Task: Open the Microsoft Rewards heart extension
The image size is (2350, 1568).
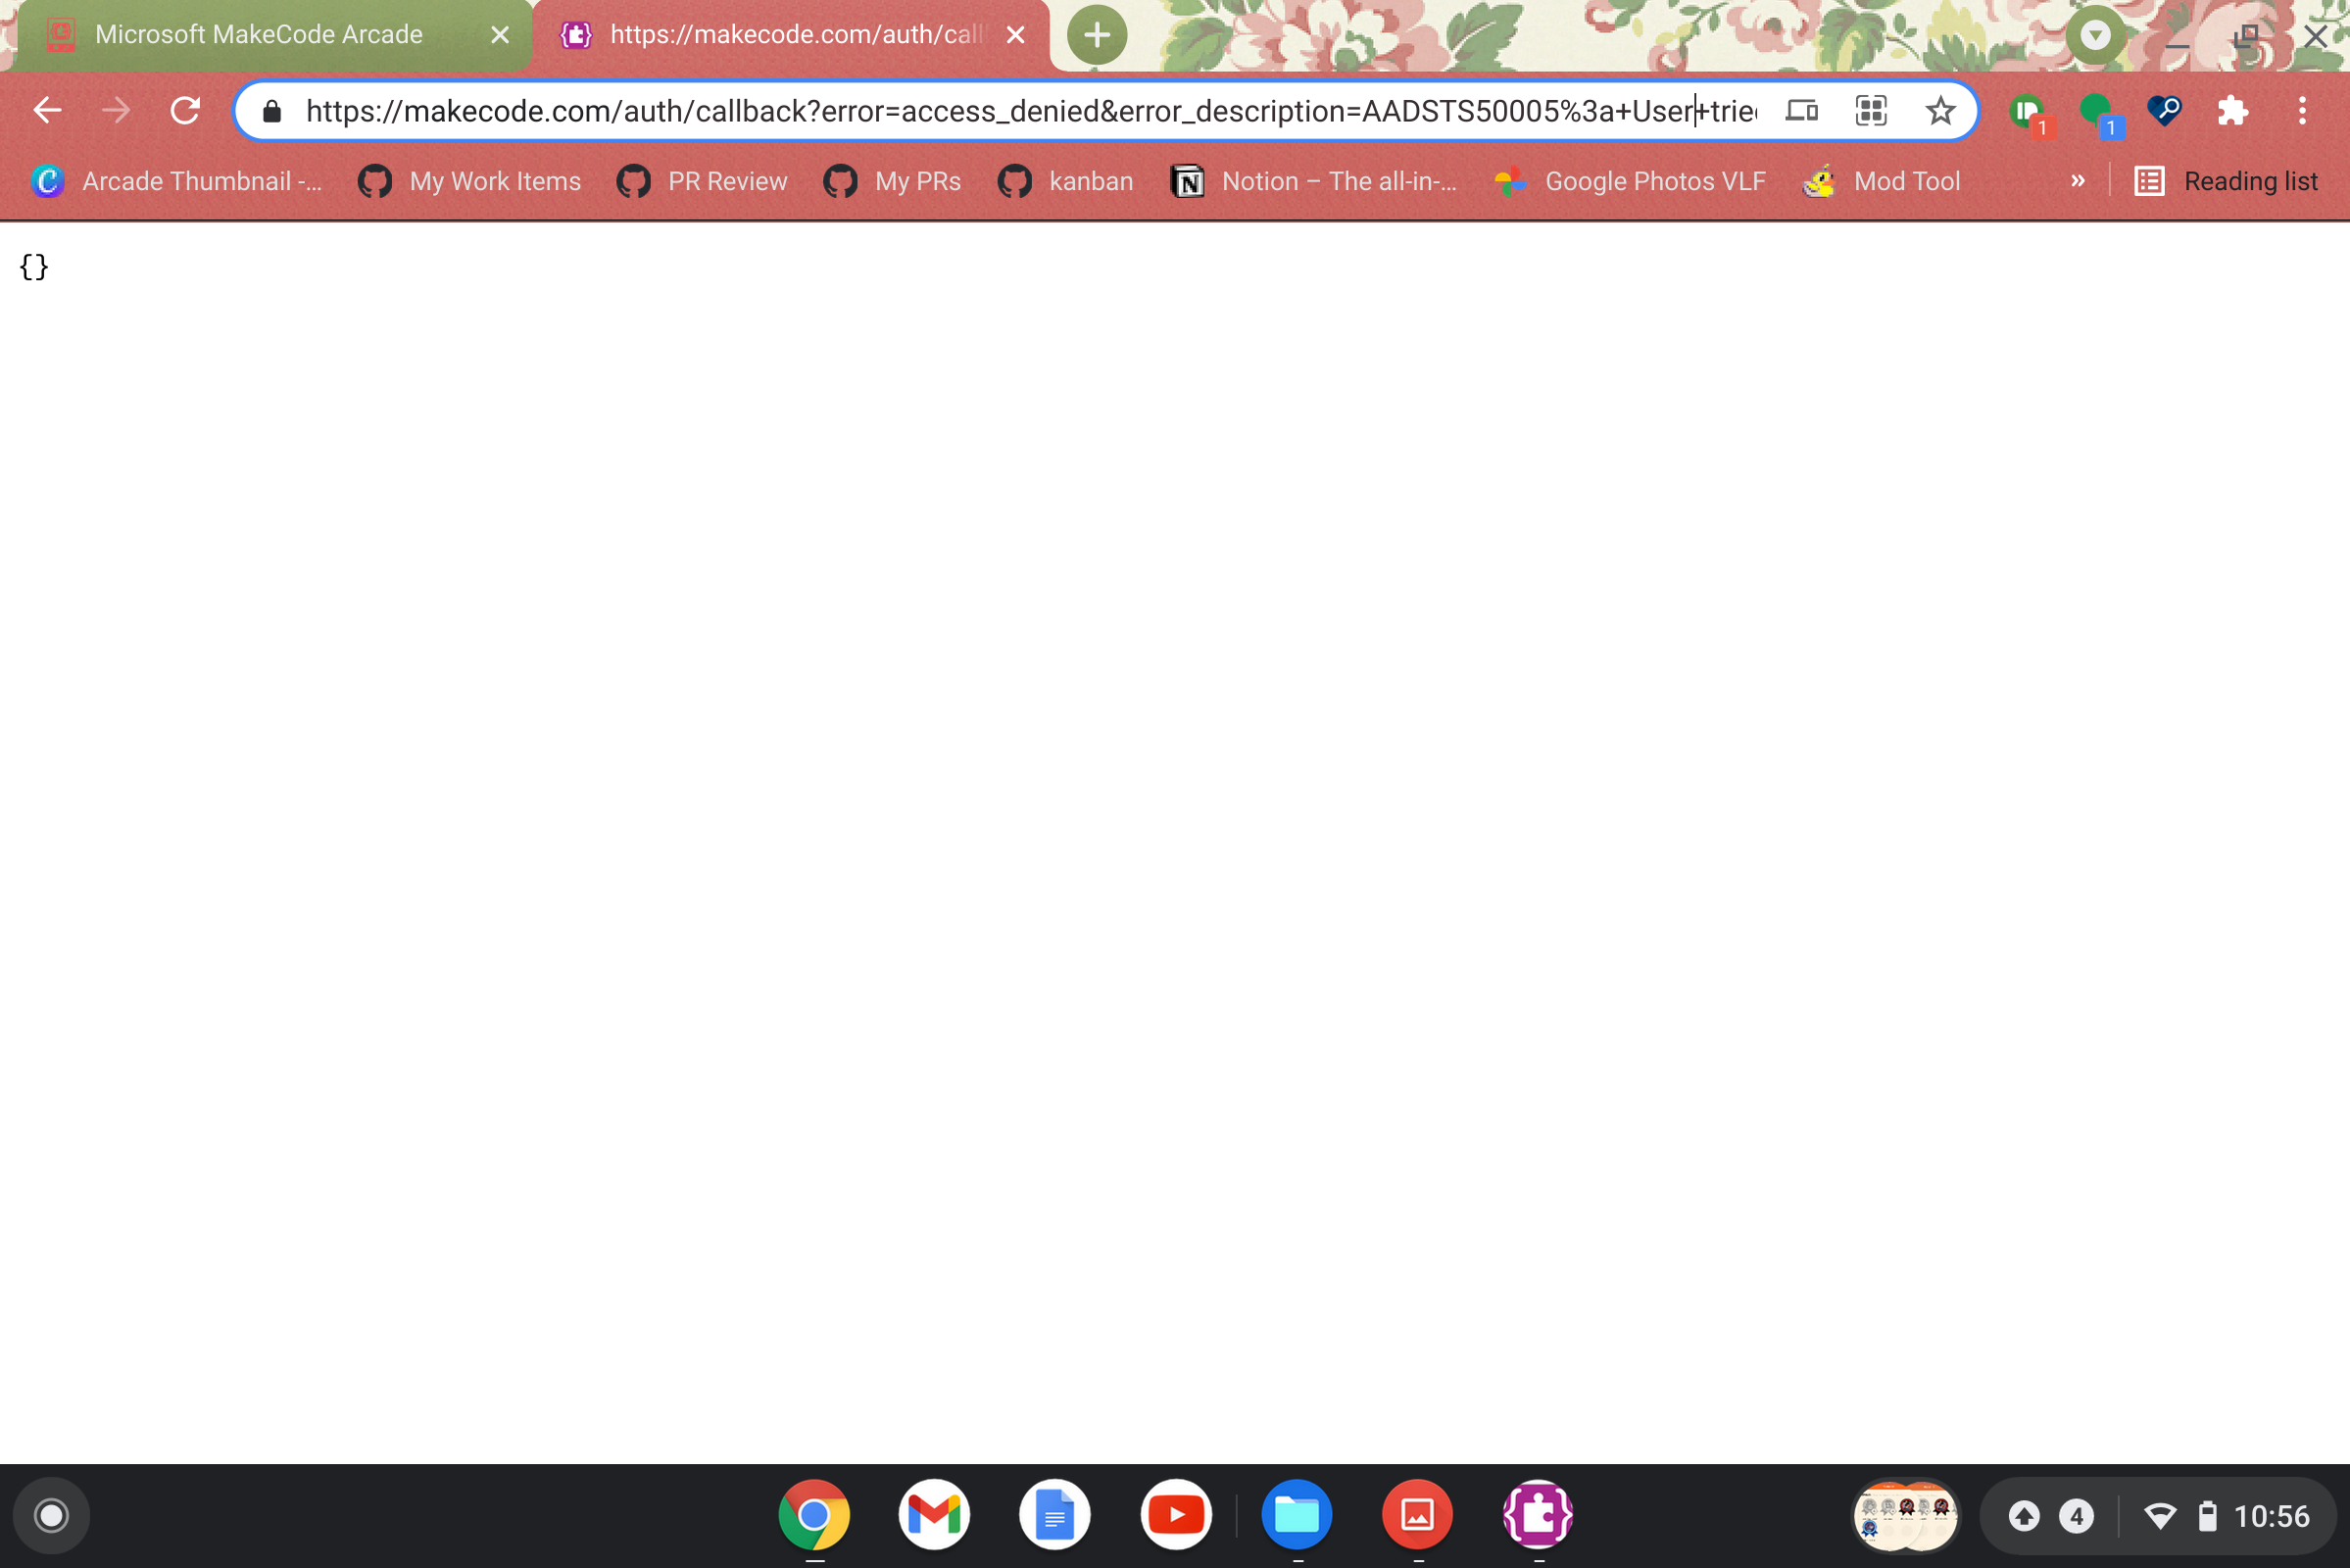Action: coord(2163,110)
